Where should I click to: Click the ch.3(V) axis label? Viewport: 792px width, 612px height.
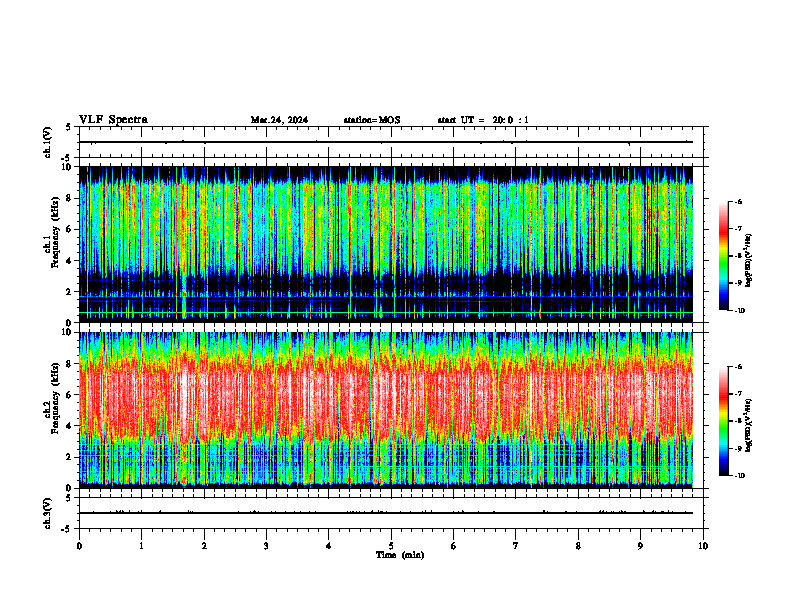48,513
